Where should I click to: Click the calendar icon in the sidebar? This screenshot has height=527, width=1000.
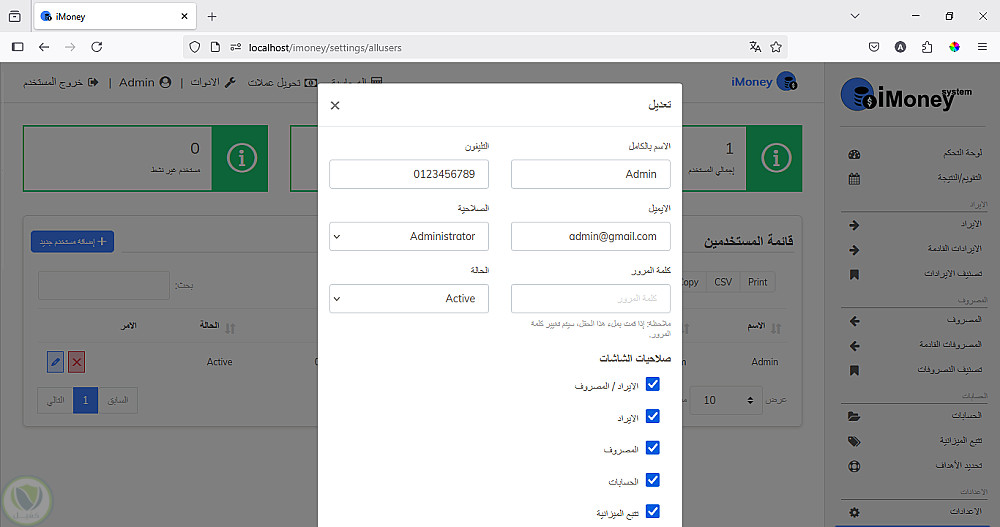[x=855, y=179]
